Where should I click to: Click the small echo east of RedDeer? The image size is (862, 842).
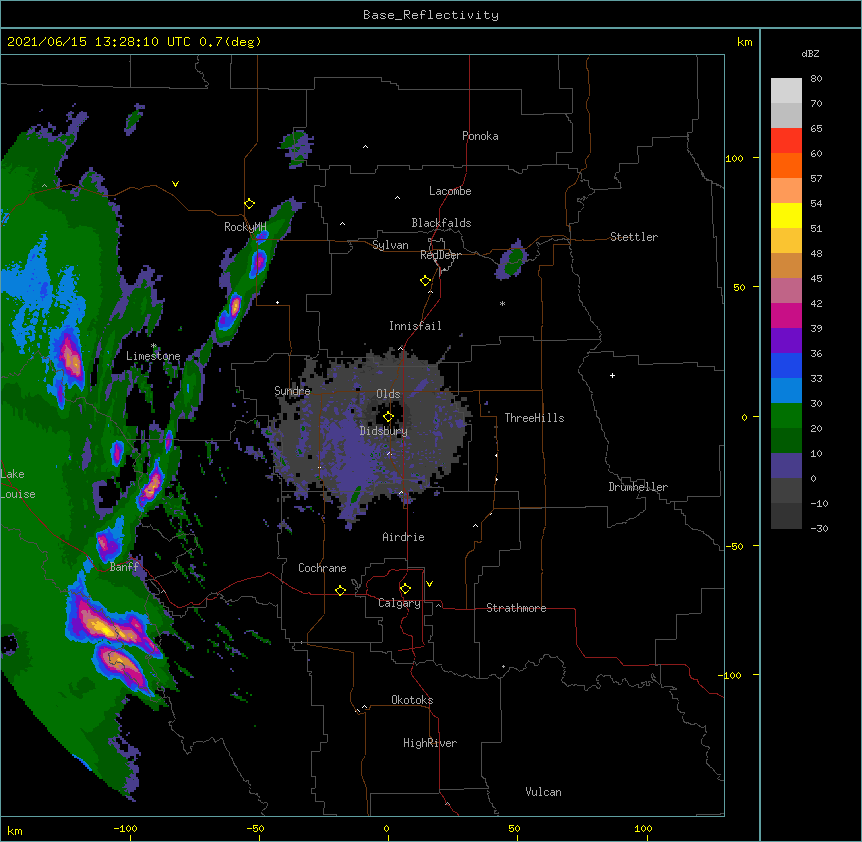tap(511, 259)
